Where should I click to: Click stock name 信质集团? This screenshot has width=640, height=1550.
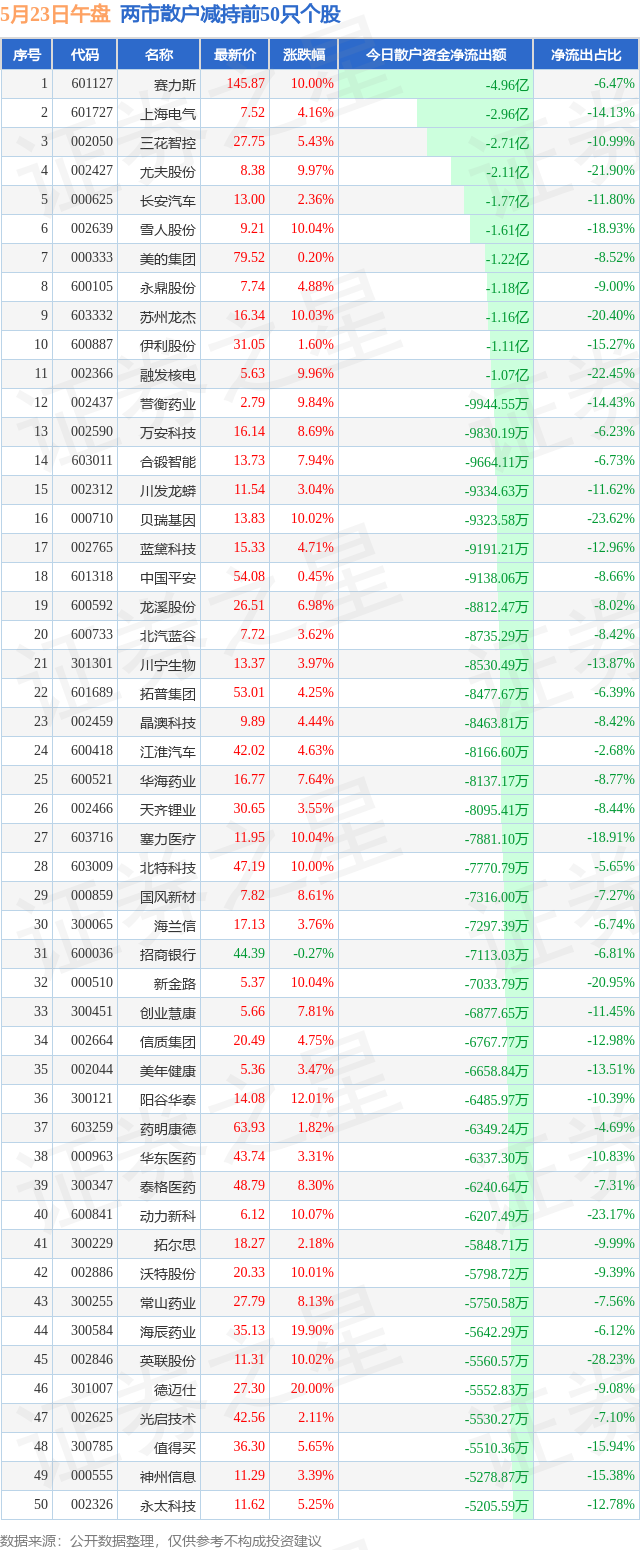pos(169,1041)
